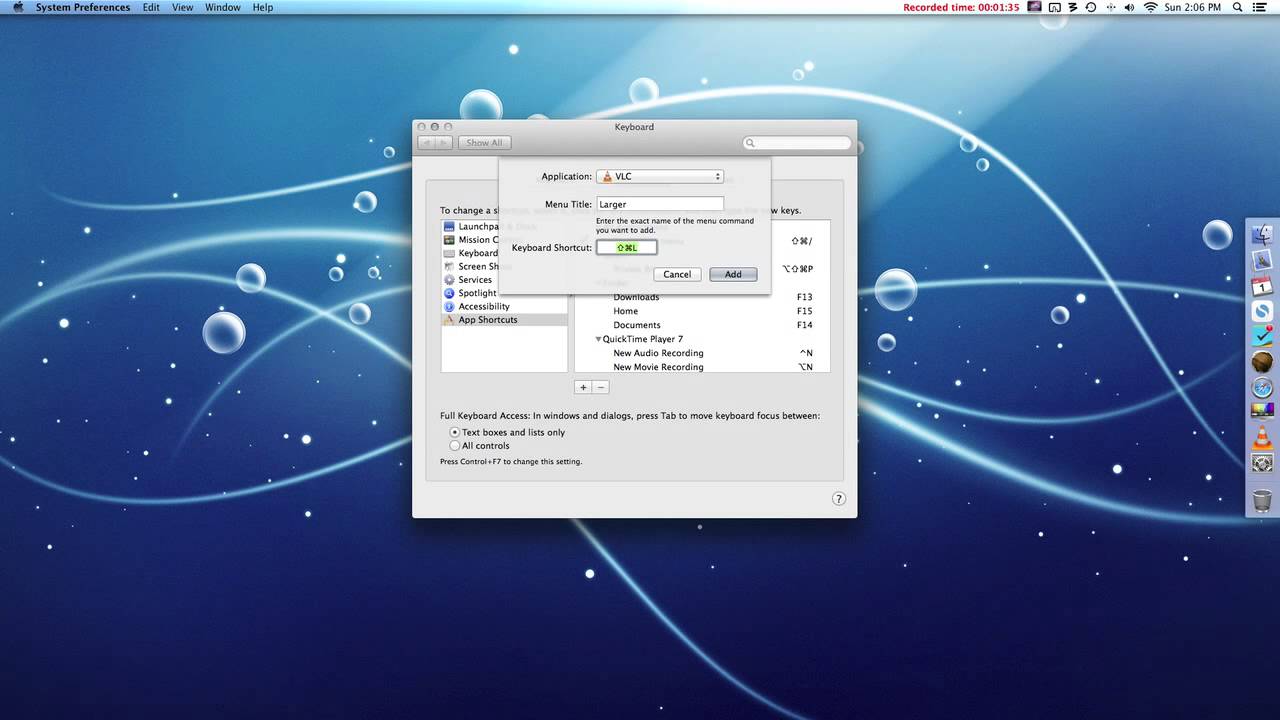The height and width of the screenshot is (720, 1280).
Task: Open the System Preferences menu
Action: (83, 7)
